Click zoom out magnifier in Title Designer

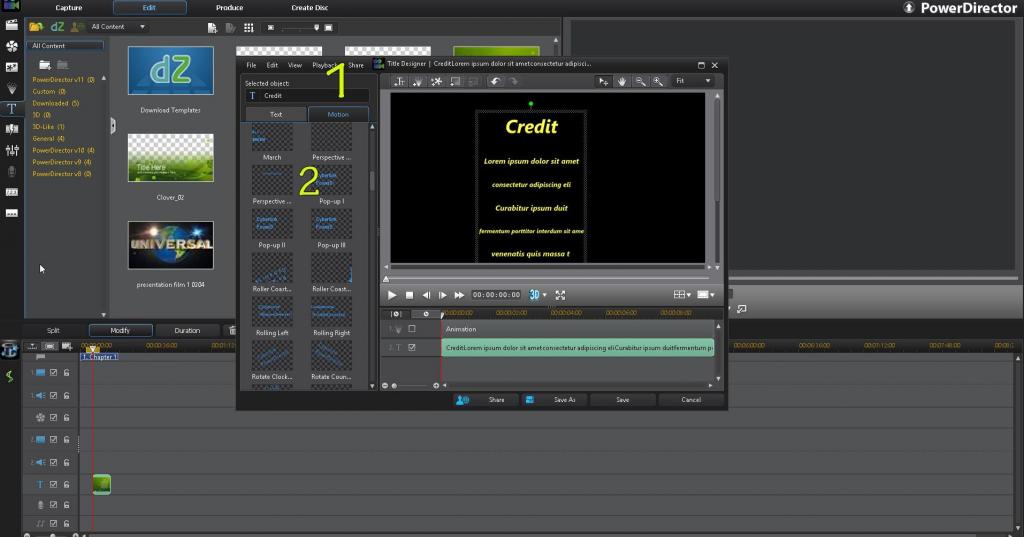(x=640, y=81)
